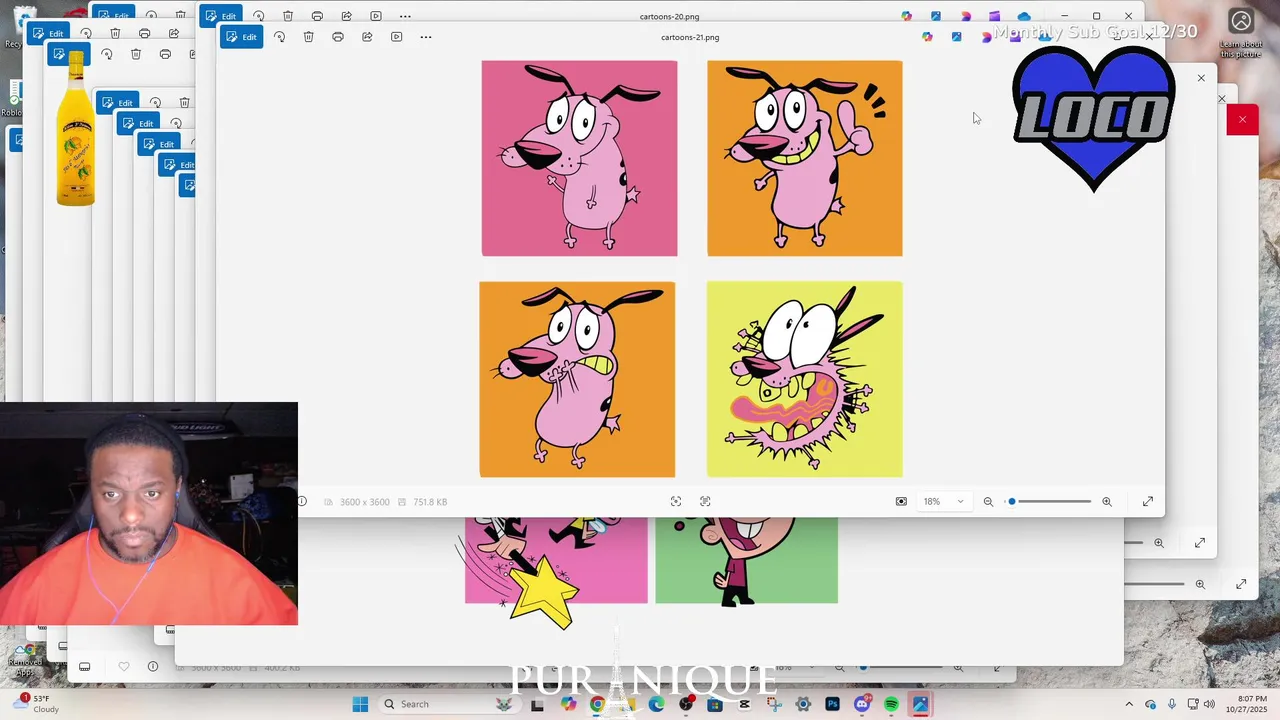
Task: Rotate image in cartoons-20.png window
Action: pos(258,16)
